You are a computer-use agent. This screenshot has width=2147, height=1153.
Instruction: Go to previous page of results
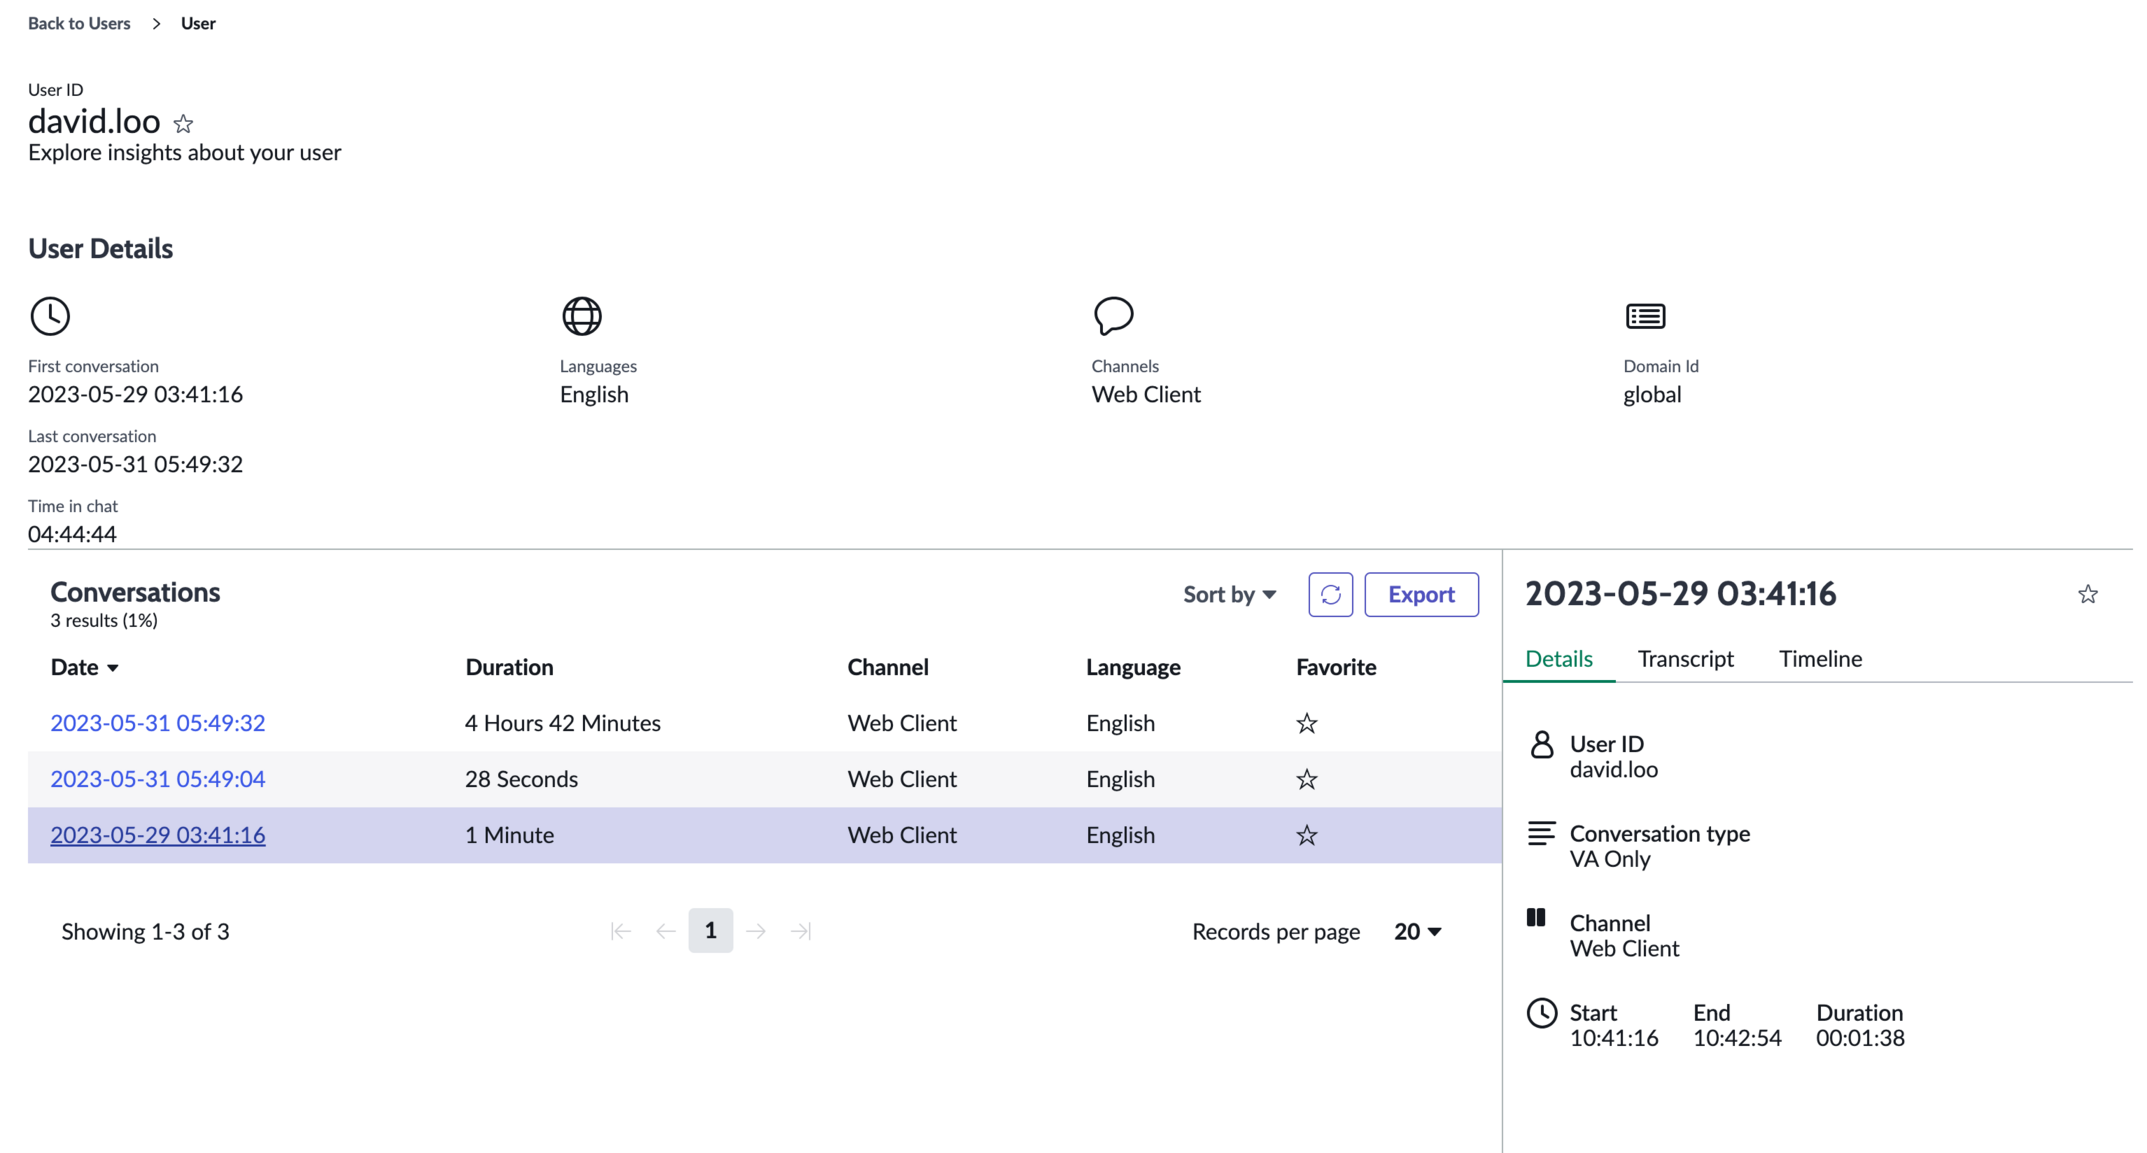(666, 931)
